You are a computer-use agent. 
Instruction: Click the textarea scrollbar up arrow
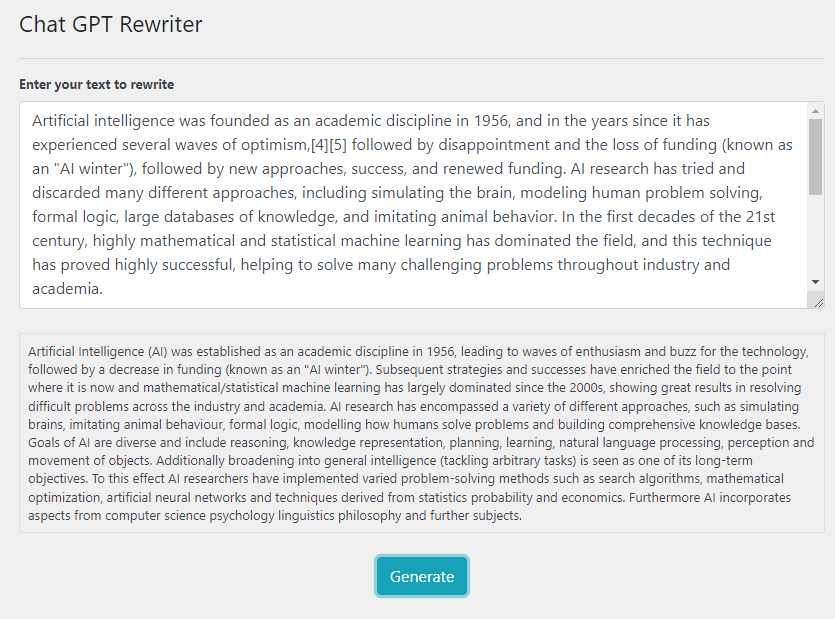(x=816, y=110)
